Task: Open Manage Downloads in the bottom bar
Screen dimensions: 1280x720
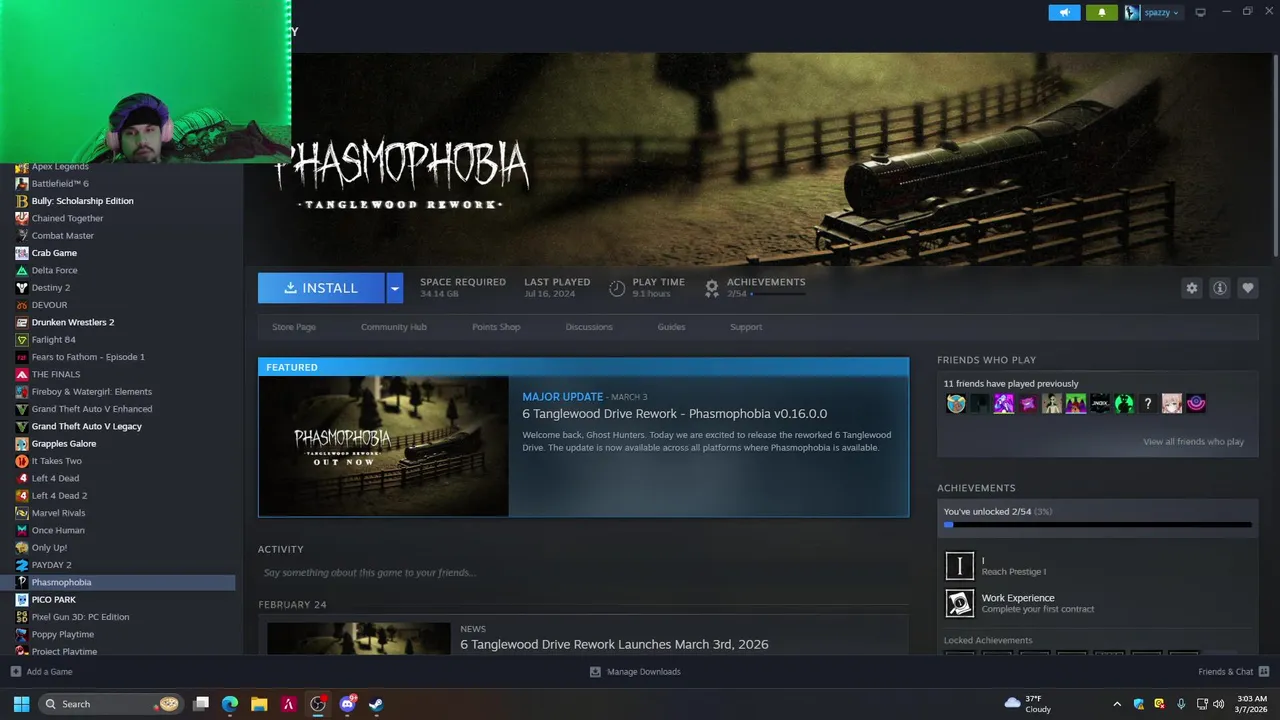Action: (x=635, y=672)
